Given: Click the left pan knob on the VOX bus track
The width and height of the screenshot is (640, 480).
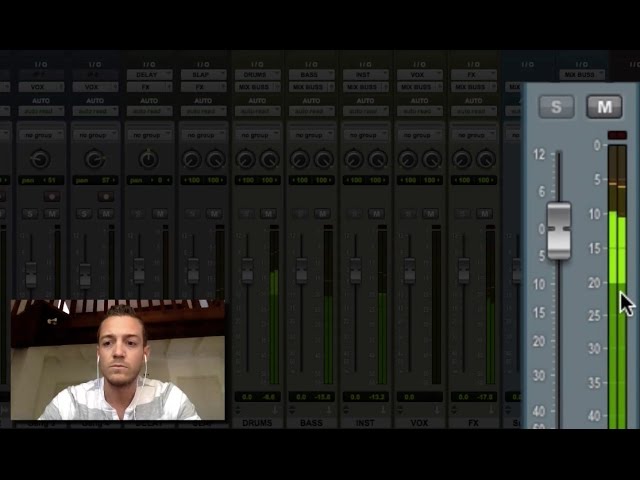Looking at the screenshot, I should pyautogui.click(x=408, y=159).
